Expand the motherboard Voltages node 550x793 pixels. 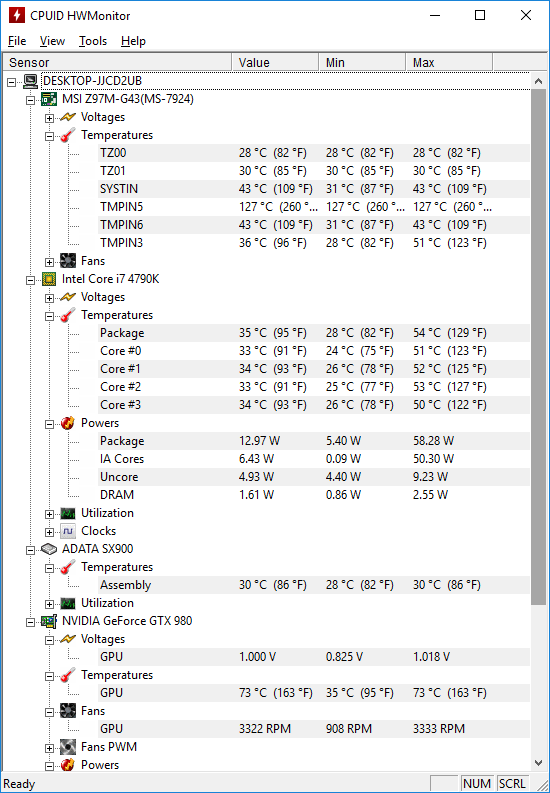tap(50, 117)
